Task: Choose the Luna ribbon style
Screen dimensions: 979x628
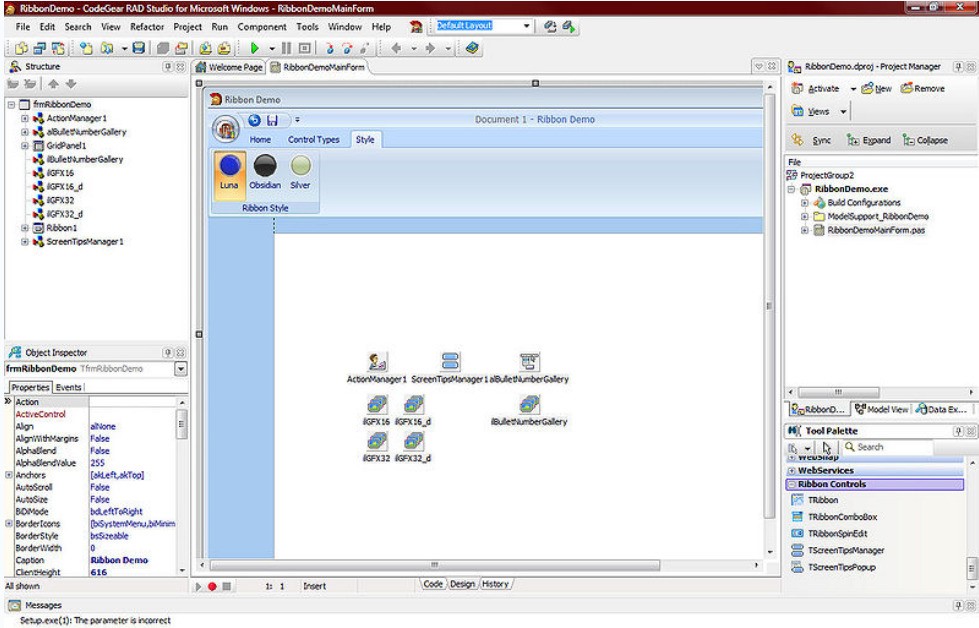Action: coord(230,167)
